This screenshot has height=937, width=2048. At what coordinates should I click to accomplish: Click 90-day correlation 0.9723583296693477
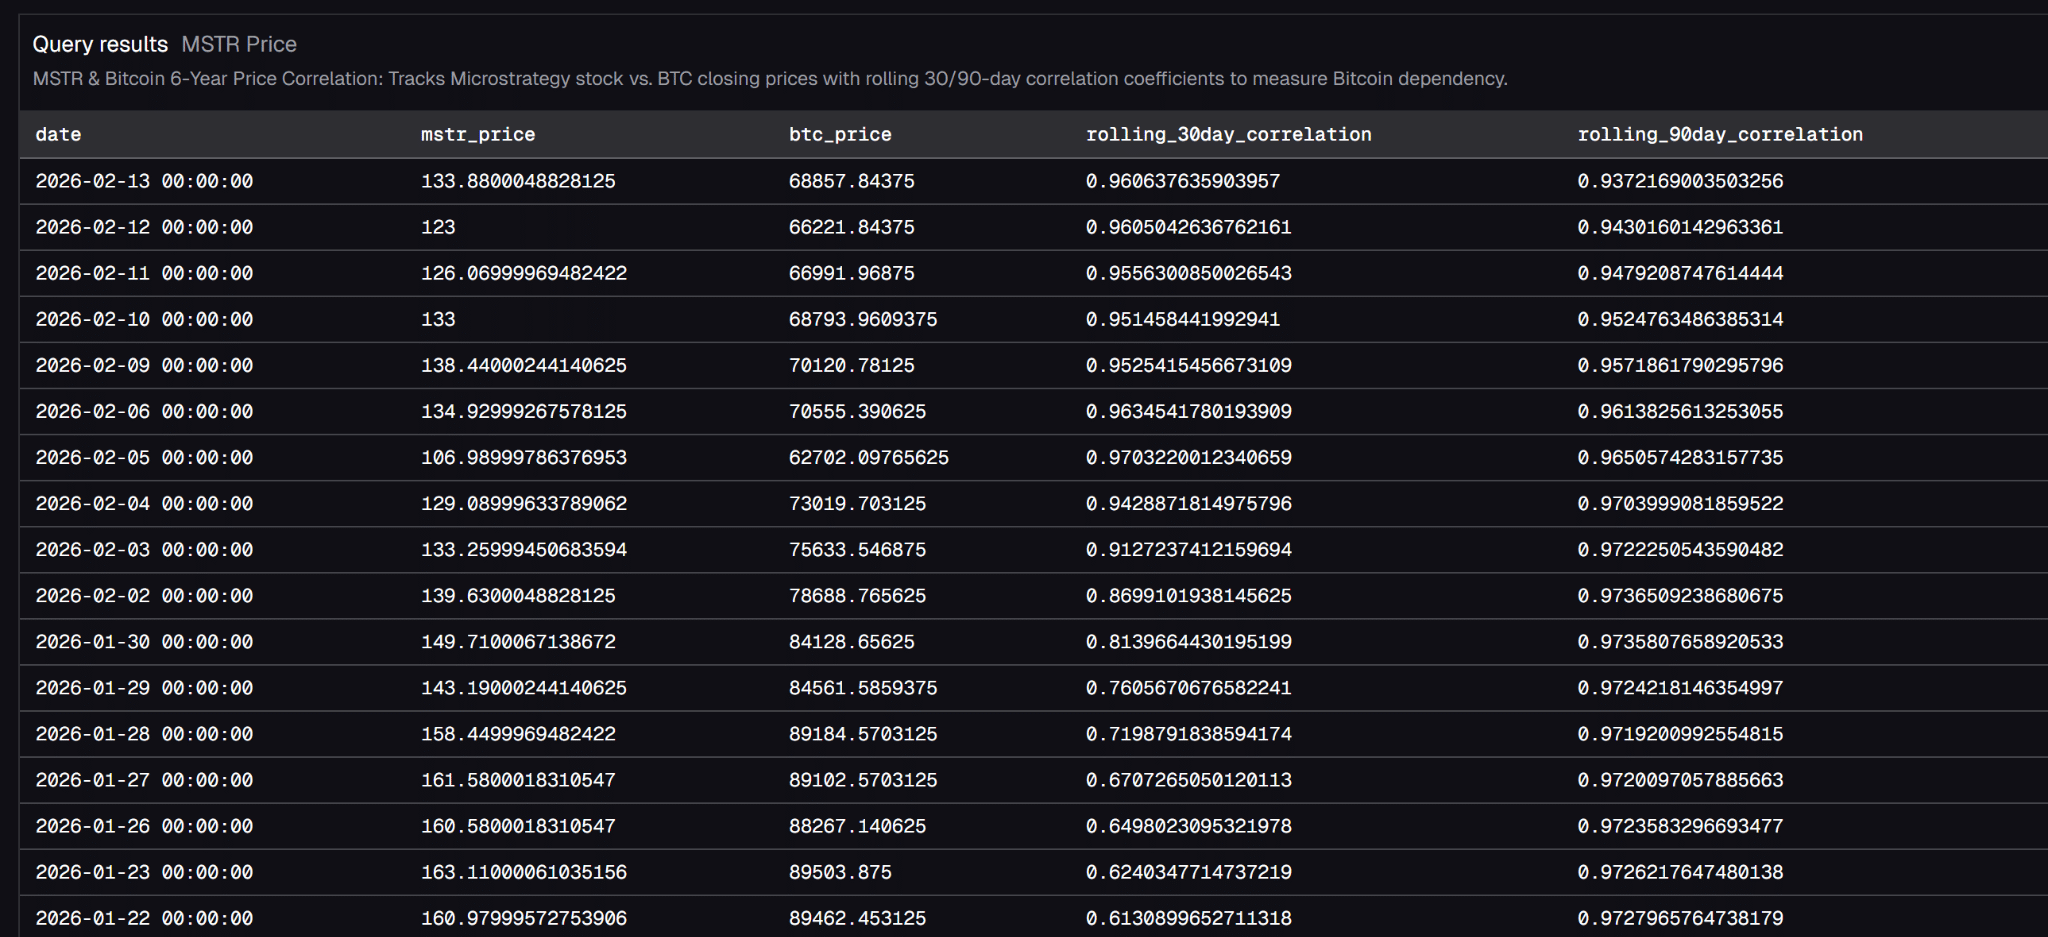pyautogui.click(x=1681, y=825)
